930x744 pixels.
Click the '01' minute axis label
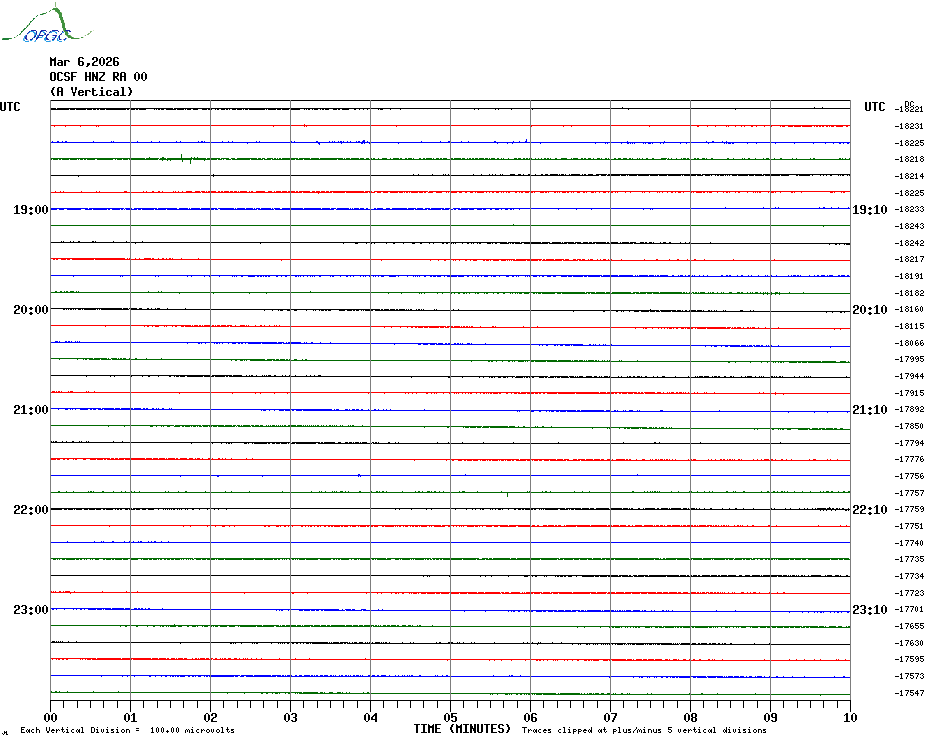pyautogui.click(x=130, y=717)
